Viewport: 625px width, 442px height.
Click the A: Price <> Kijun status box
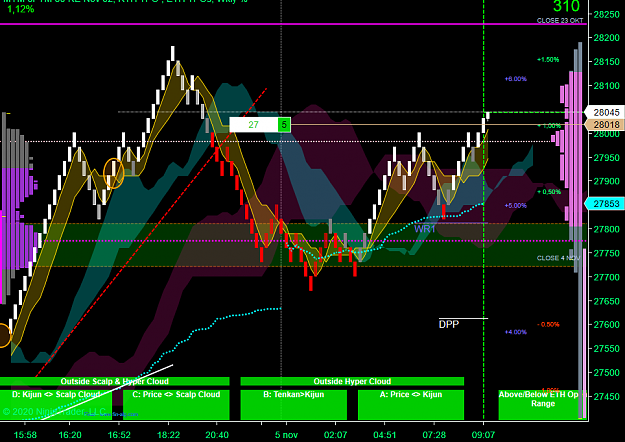click(411, 405)
